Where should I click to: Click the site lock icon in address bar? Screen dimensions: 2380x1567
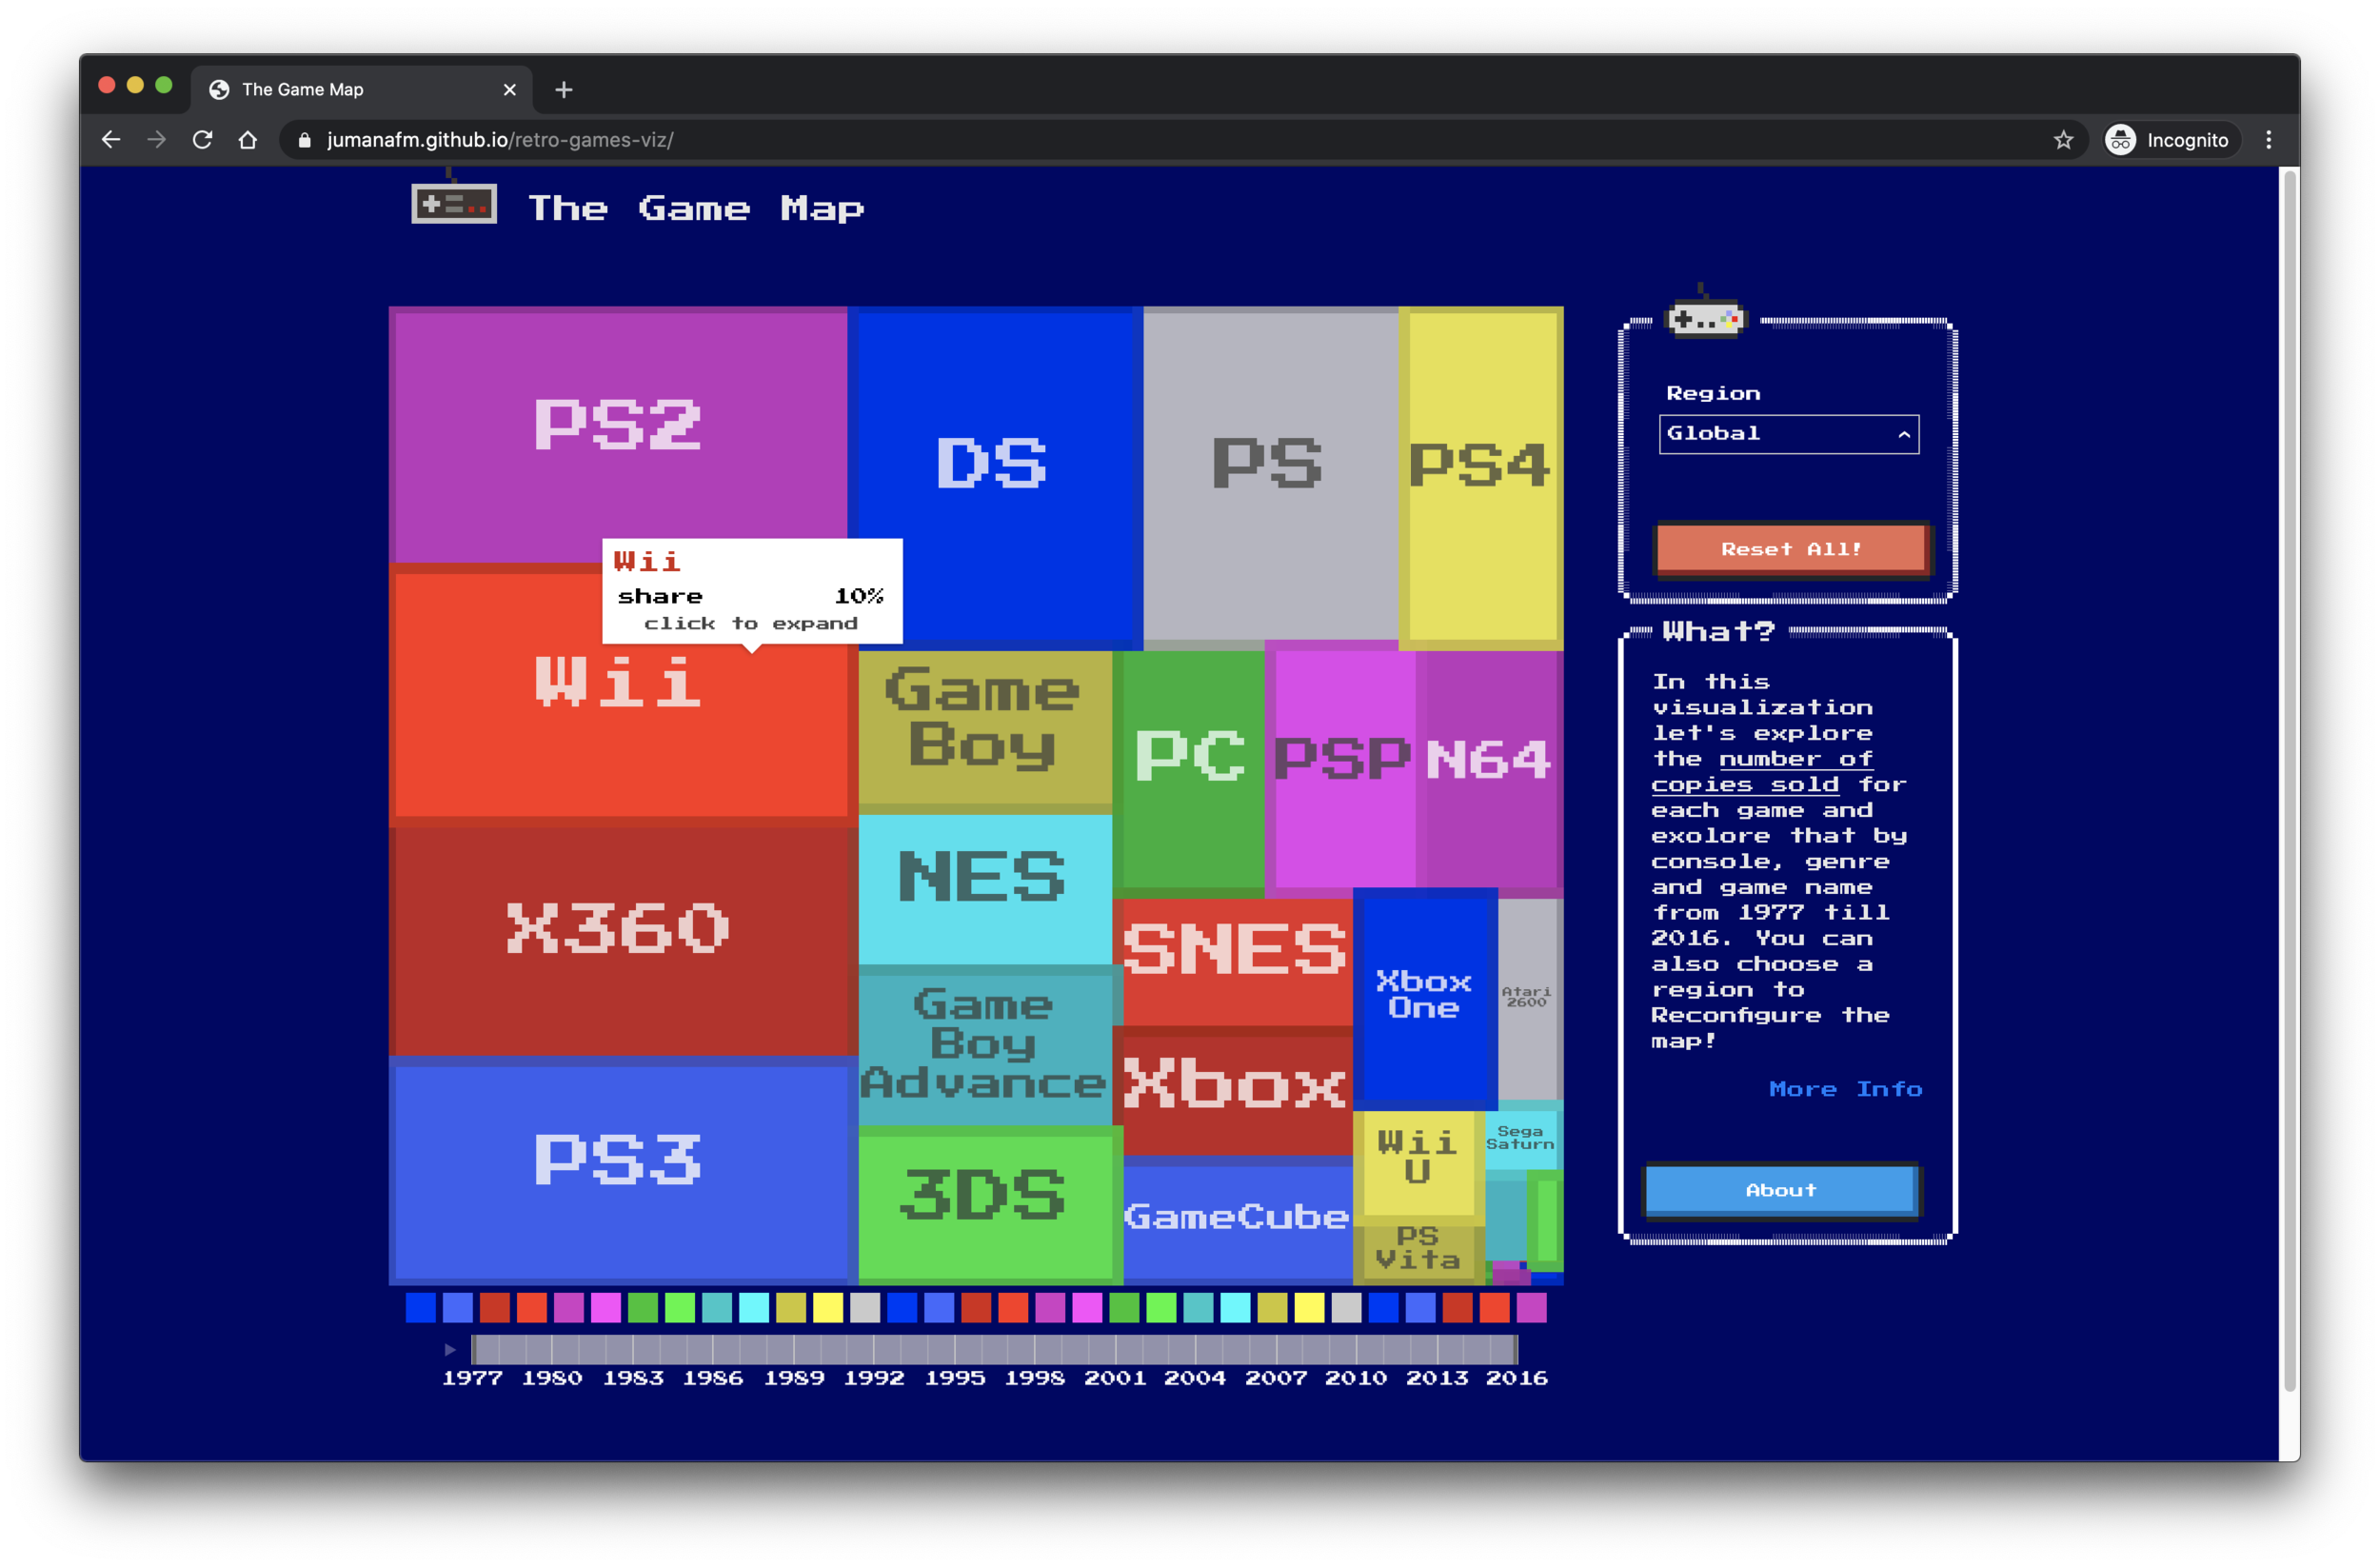click(x=305, y=140)
